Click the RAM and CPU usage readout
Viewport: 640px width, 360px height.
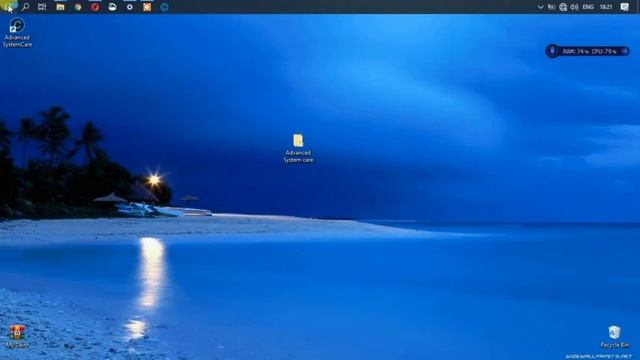tap(589, 51)
